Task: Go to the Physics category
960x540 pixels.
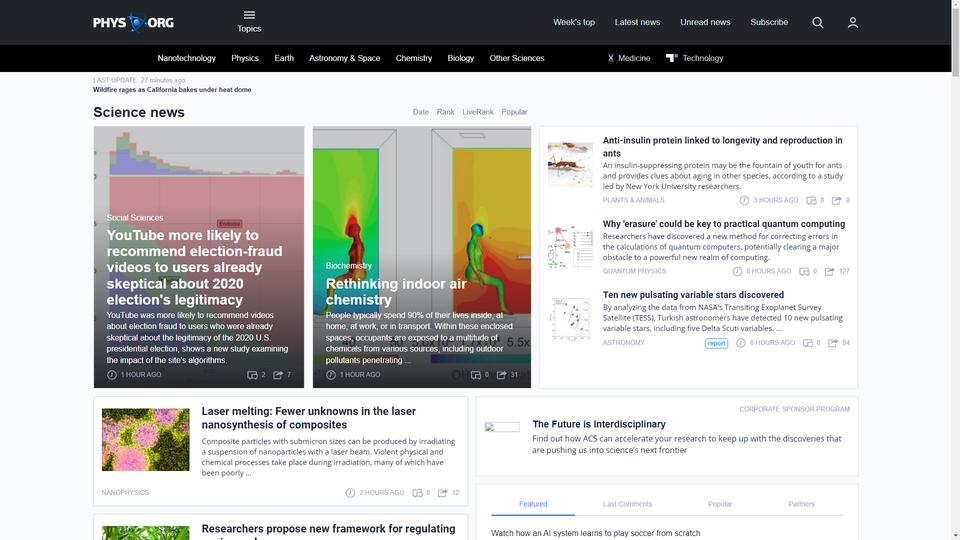Action: 245,58
